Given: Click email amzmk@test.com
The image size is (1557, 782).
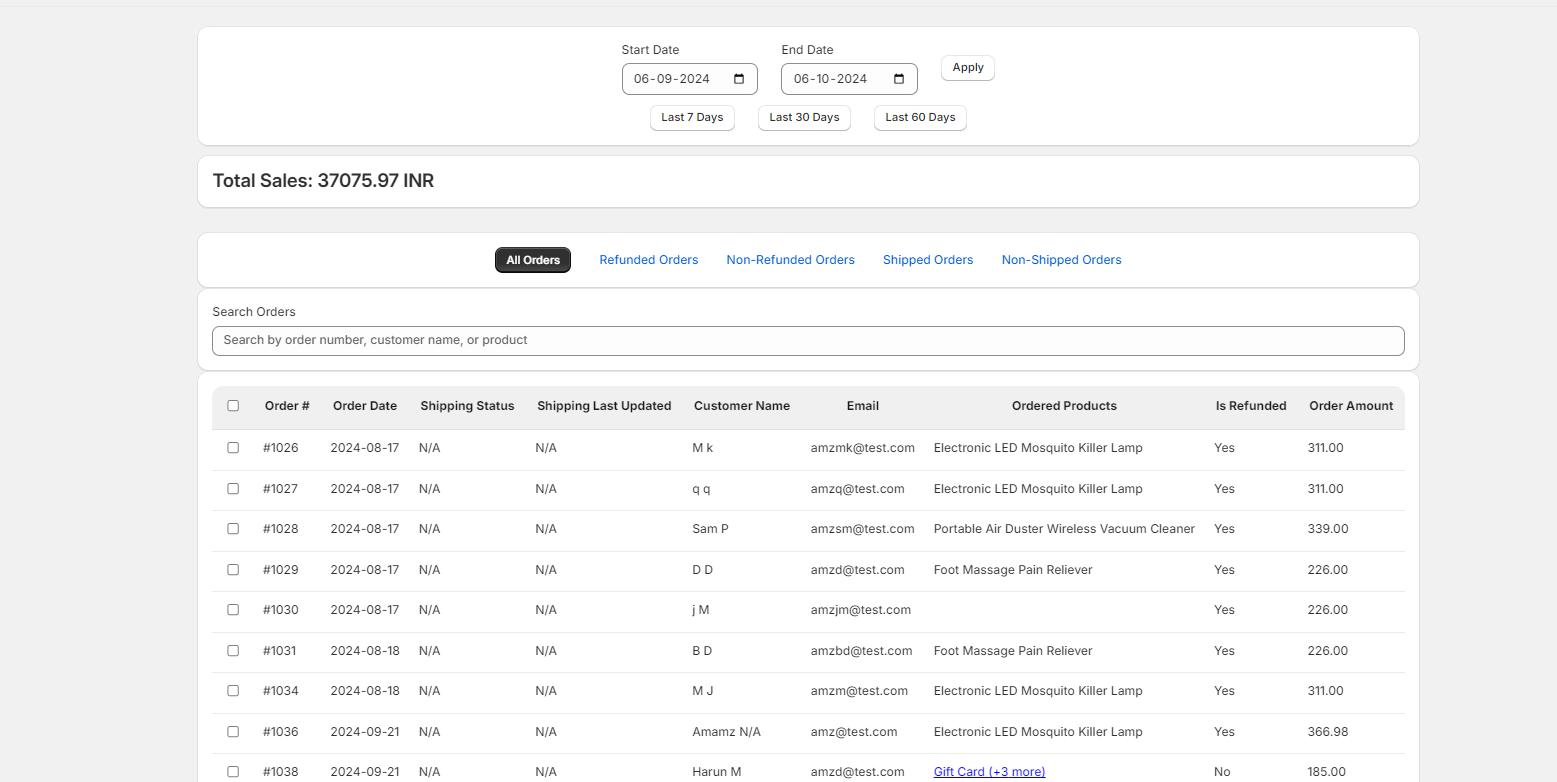Looking at the screenshot, I should [x=862, y=448].
